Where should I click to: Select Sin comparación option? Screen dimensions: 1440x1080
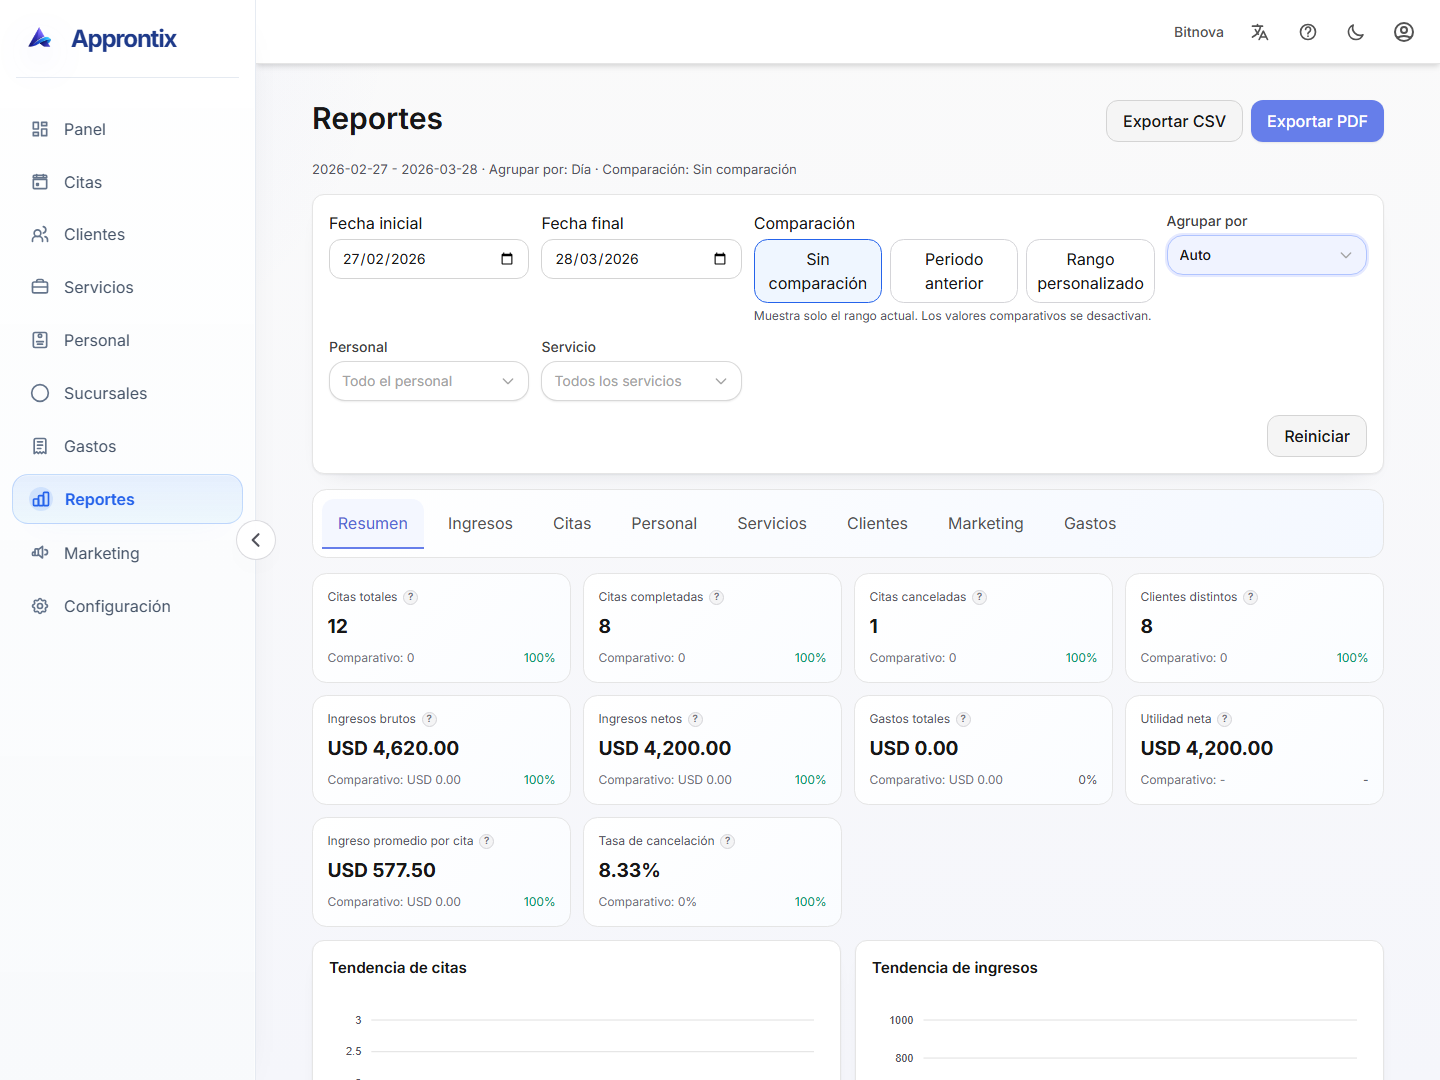[x=818, y=271]
